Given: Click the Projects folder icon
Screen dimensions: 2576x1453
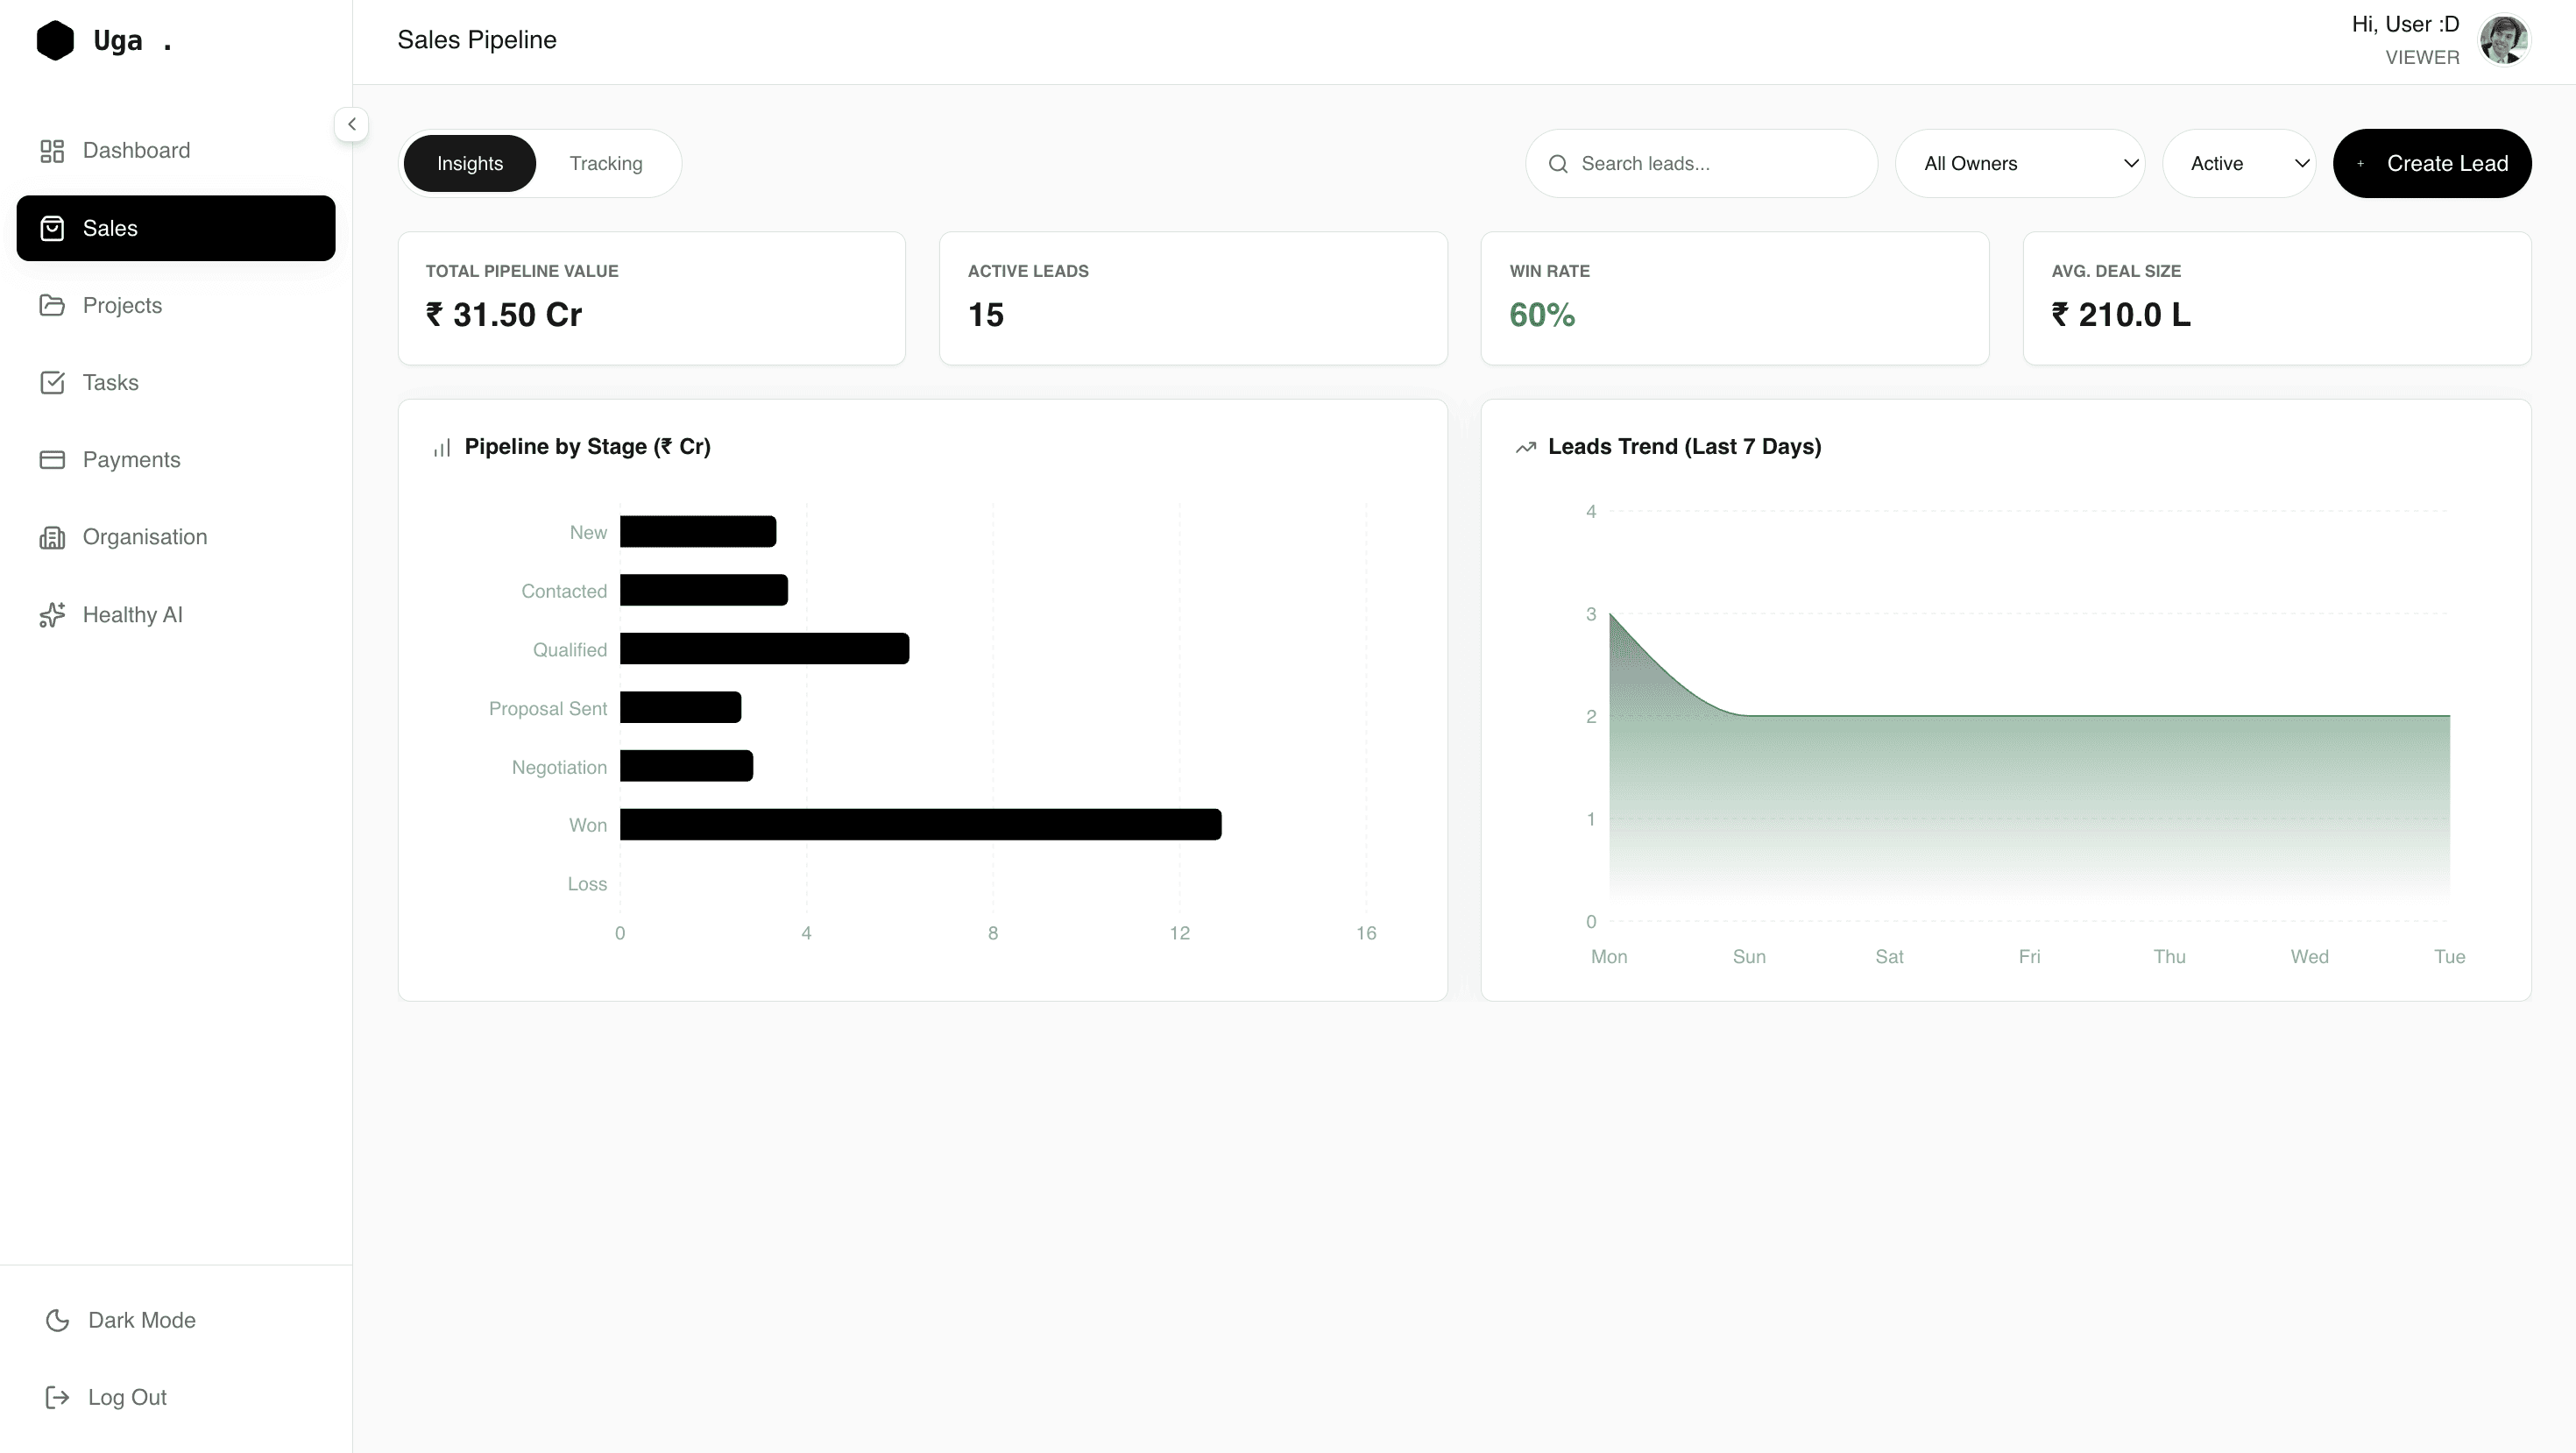Looking at the screenshot, I should [x=52, y=305].
